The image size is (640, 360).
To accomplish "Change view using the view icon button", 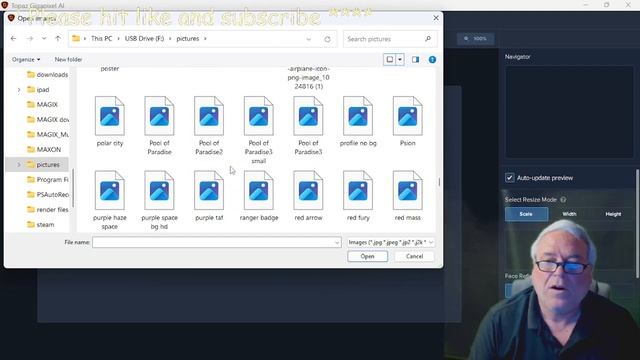I will (x=390, y=60).
